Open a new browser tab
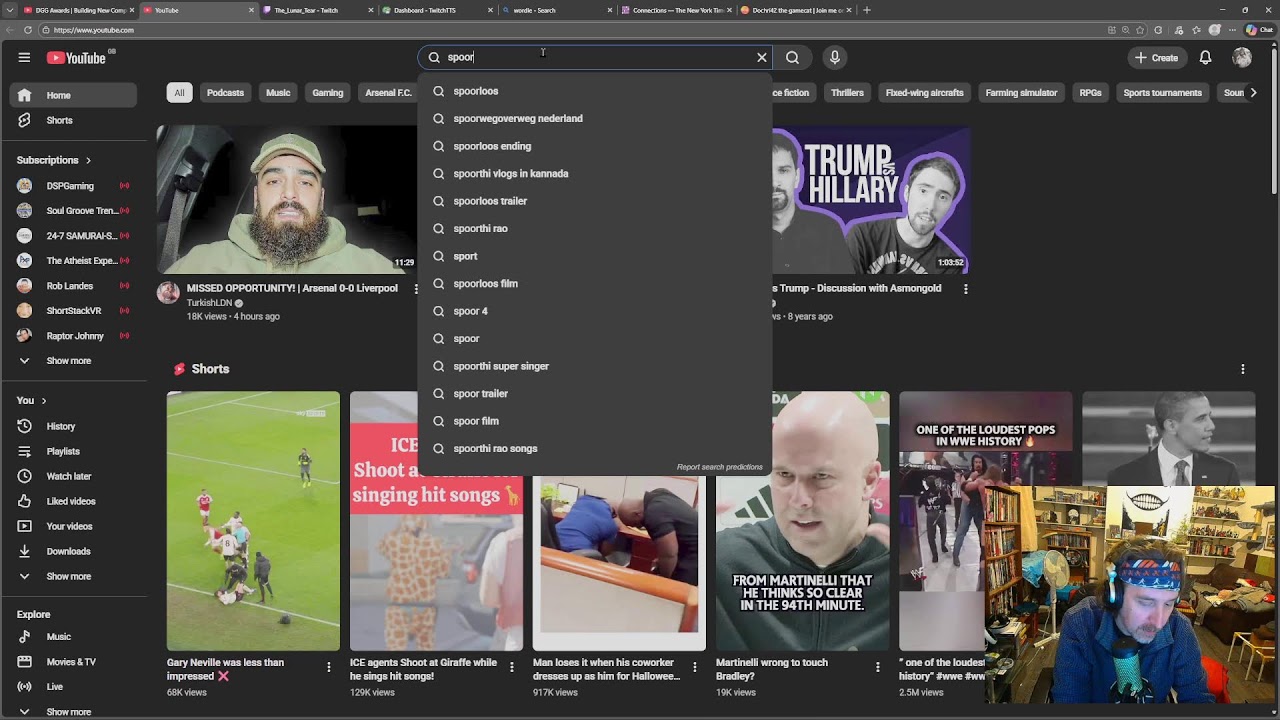 [866, 10]
